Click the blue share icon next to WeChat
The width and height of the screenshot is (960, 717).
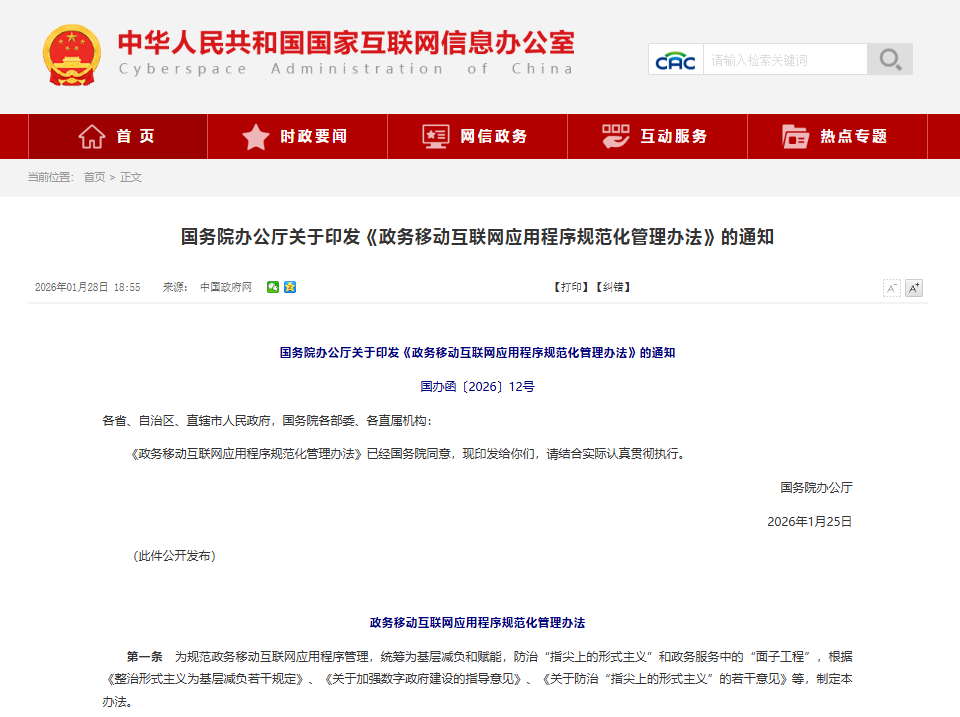[289, 287]
